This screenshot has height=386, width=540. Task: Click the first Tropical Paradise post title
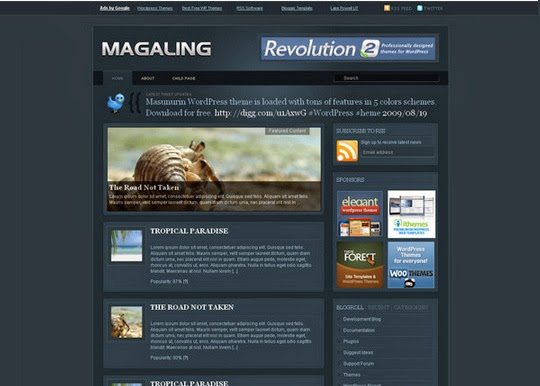189,231
